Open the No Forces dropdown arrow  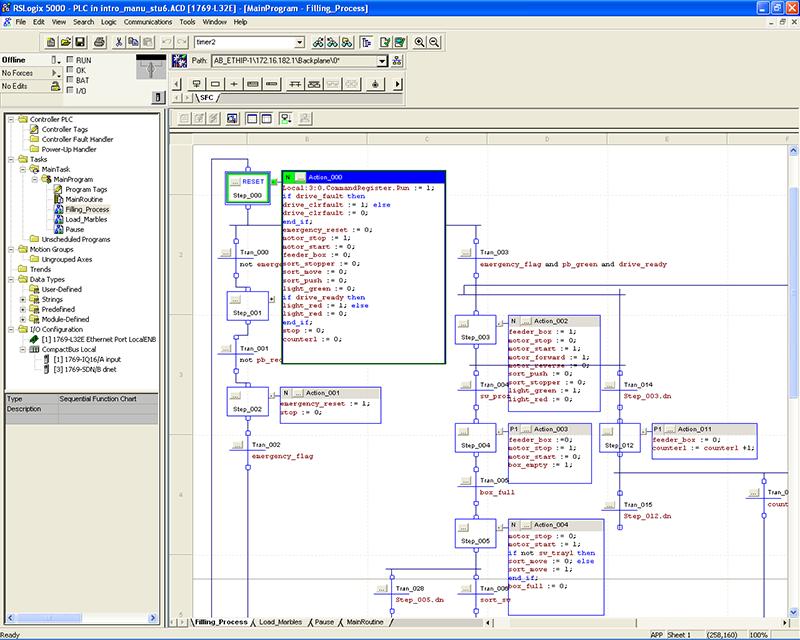click(x=56, y=73)
